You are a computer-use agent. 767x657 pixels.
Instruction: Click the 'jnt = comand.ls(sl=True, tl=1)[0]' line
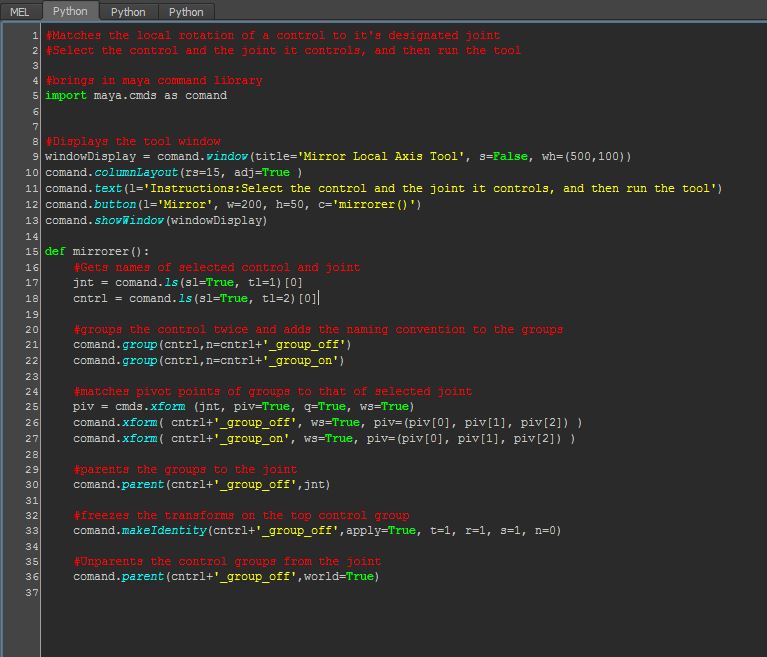(x=188, y=282)
